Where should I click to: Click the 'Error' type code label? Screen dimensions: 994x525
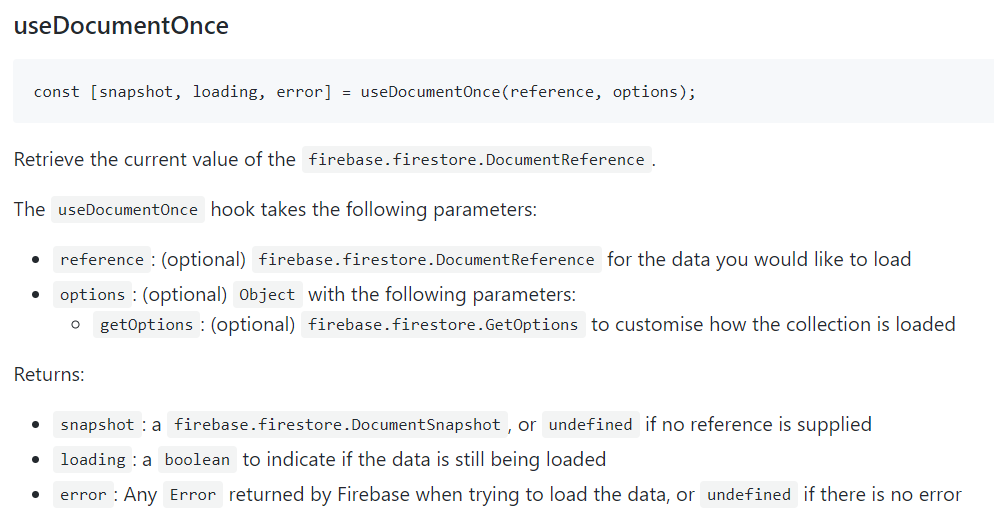[x=193, y=495]
